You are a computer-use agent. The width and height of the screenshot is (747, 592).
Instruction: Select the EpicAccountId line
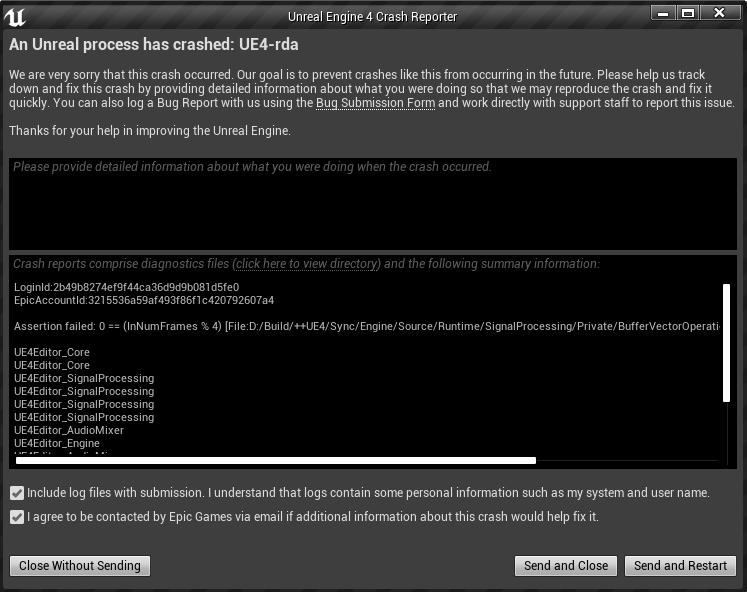[144, 301]
